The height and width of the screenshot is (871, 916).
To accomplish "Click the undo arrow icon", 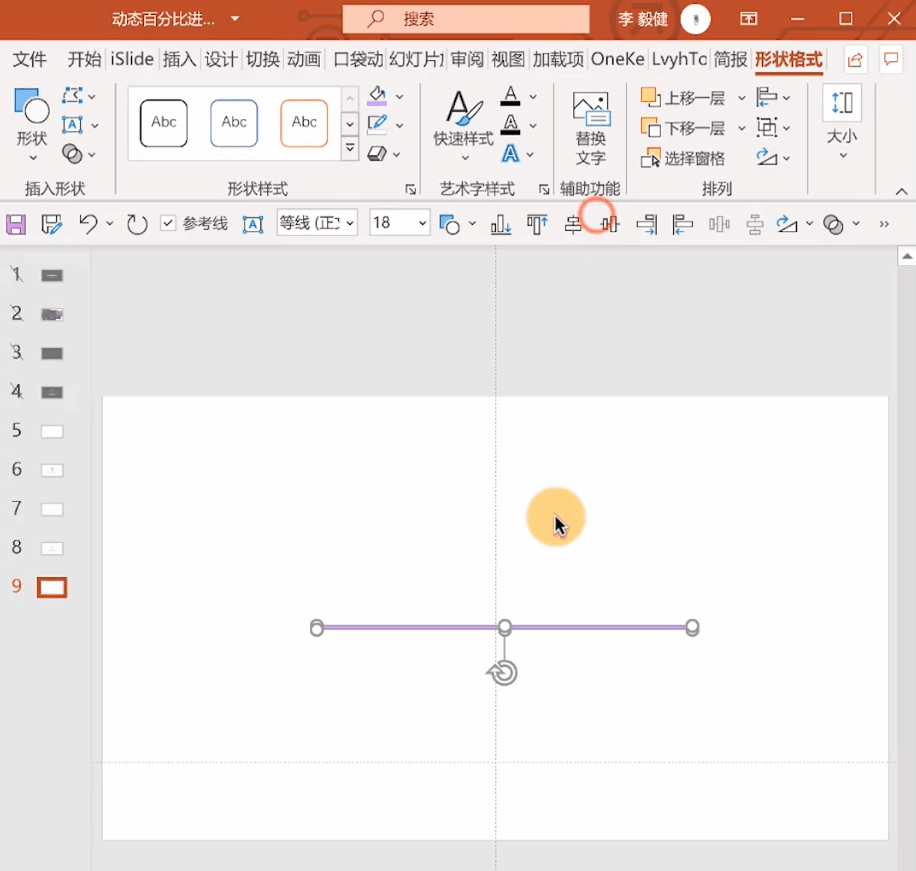I will (x=88, y=224).
